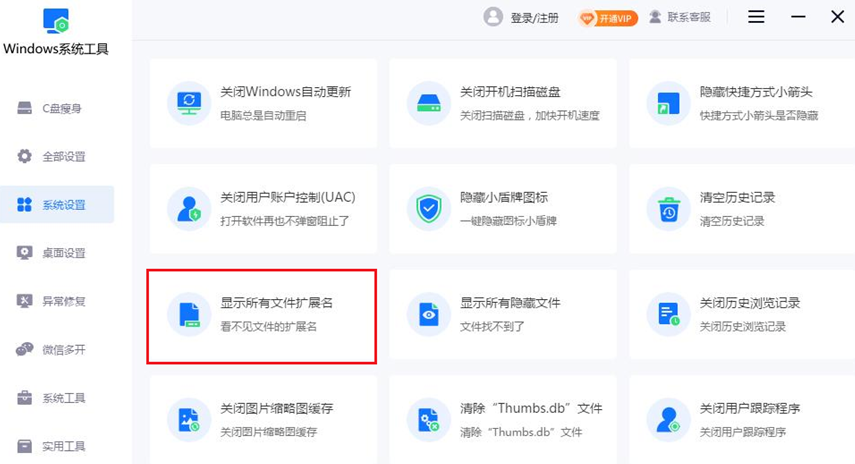This screenshot has width=855, height=464.
Task: Click the 开通VIP button
Action: 607,18
